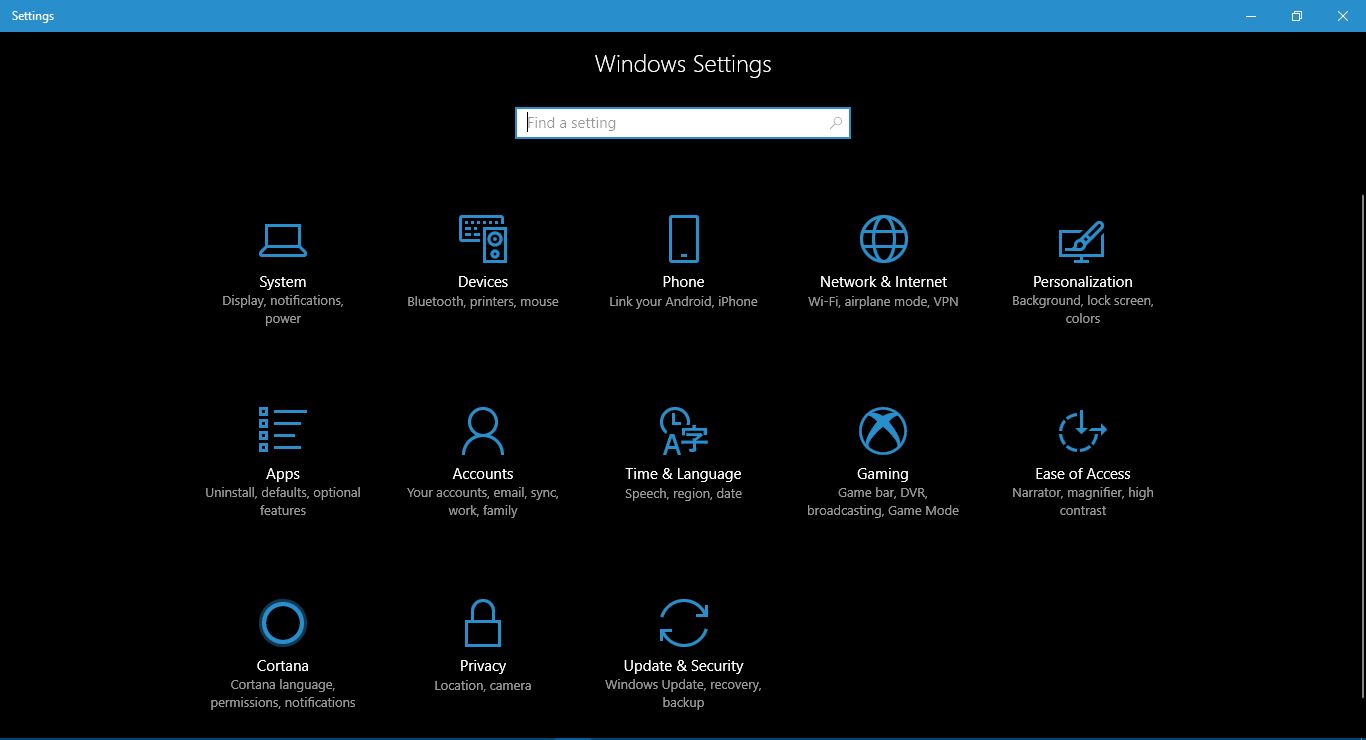Image resolution: width=1366 pixels, height=740 pixels.
Task: Click the search magnifier in the search box
Action: 836,122
